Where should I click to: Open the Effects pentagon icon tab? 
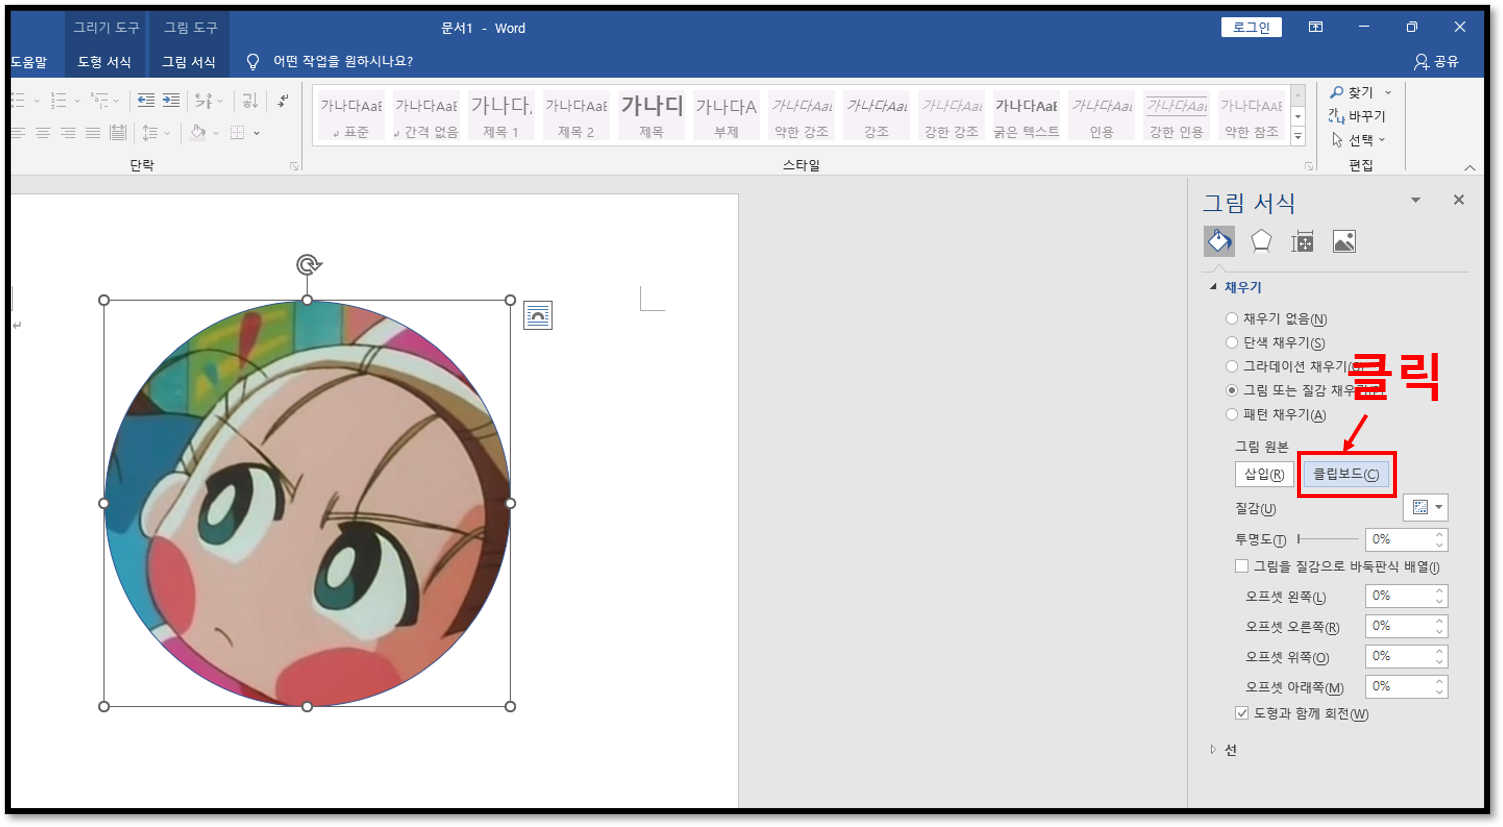[1261, 241]
